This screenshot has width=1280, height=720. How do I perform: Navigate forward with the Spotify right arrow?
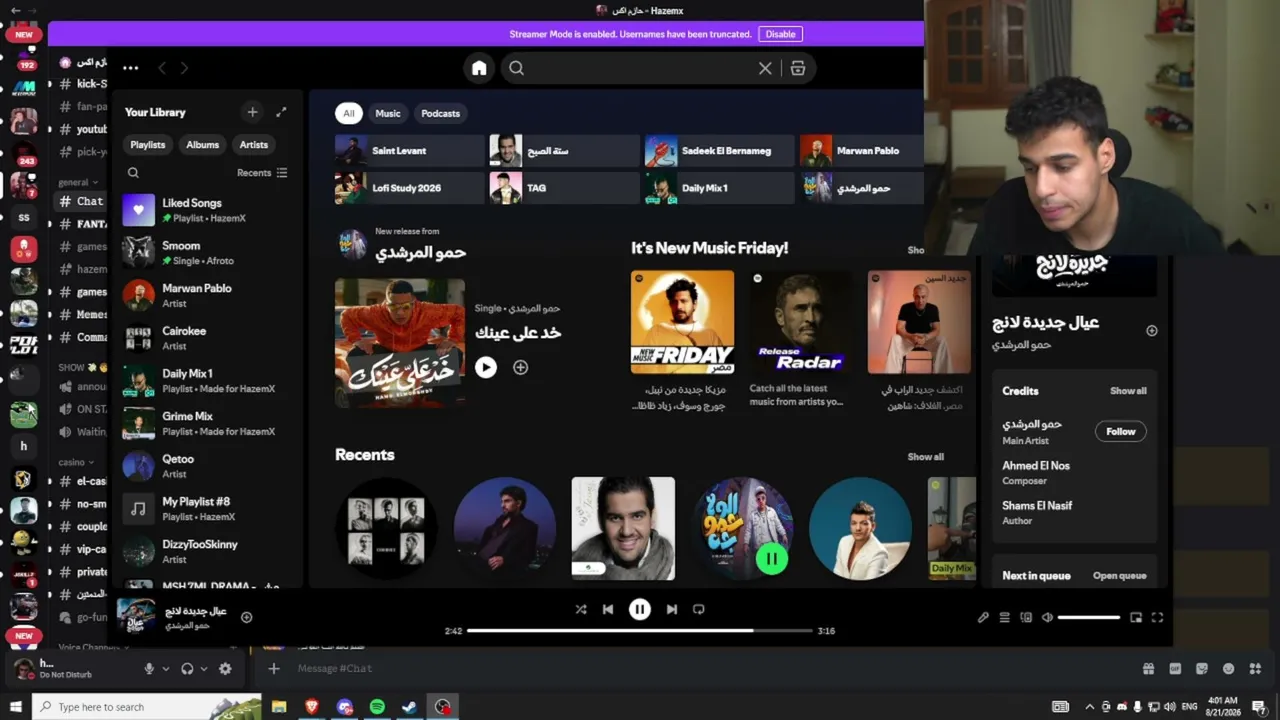point(184,68)
